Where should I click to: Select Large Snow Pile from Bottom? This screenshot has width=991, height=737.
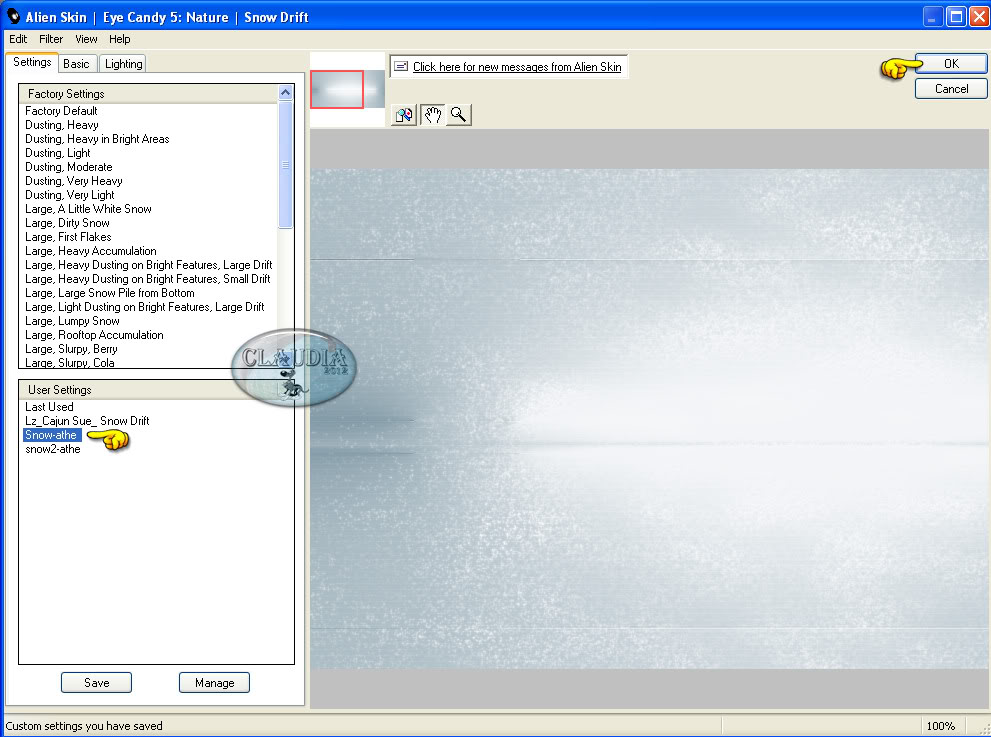(x=110, y=293)
